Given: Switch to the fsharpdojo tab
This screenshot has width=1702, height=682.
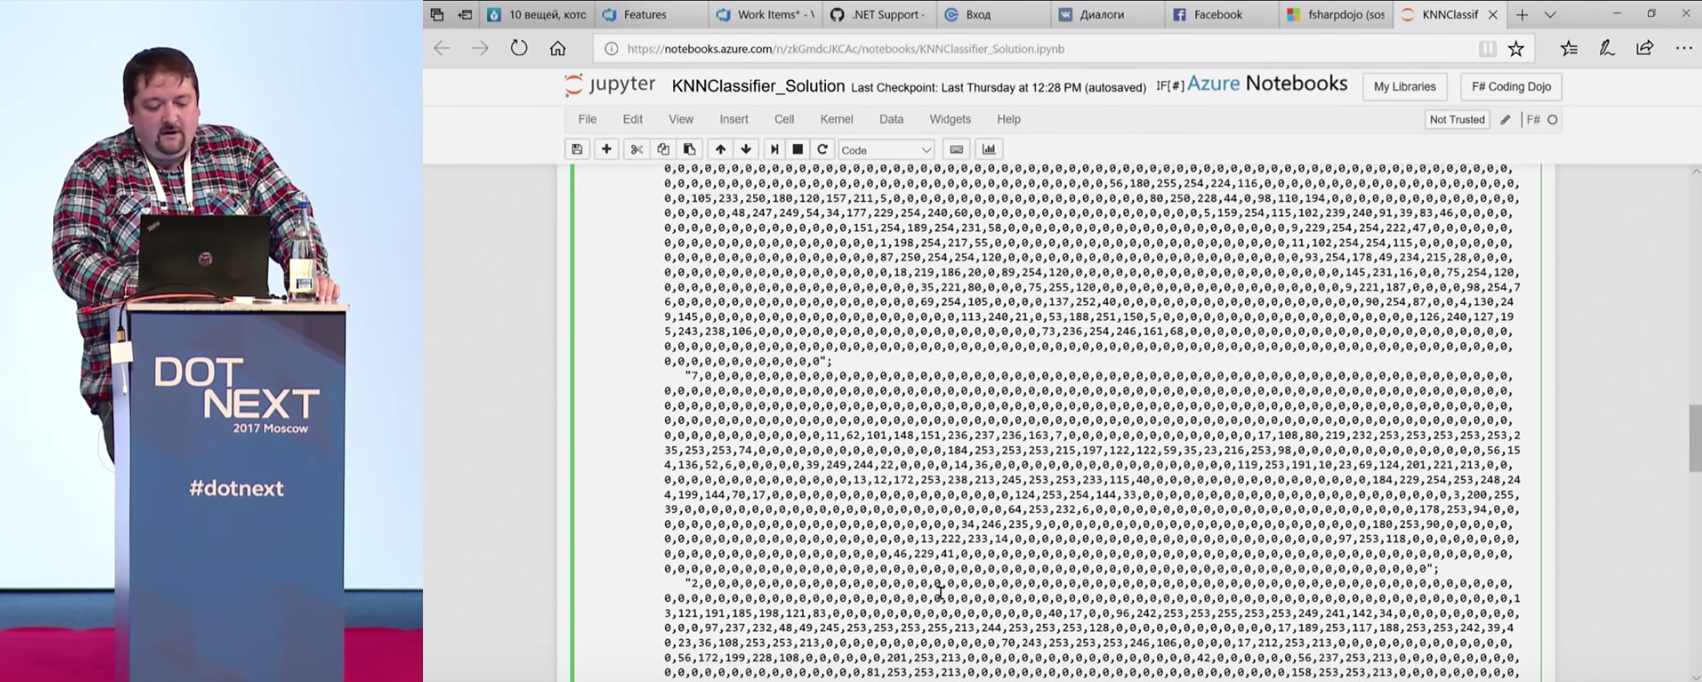Looking at the screenshot, I should pos(1338,14).
